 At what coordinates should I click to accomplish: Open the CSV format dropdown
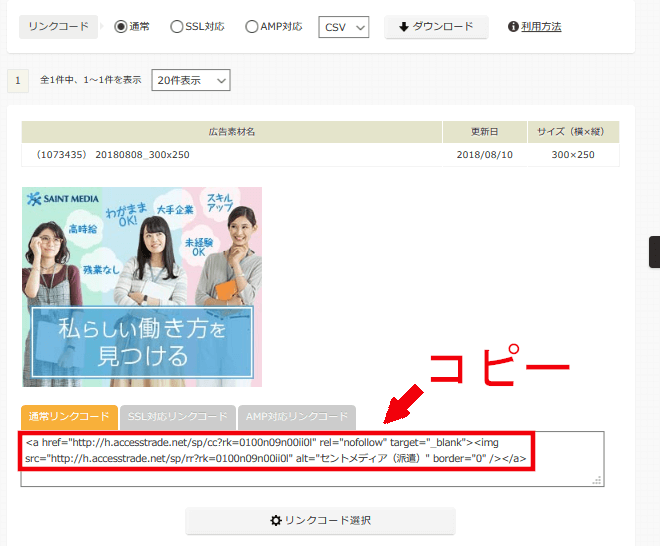click(x=344, y=27)
